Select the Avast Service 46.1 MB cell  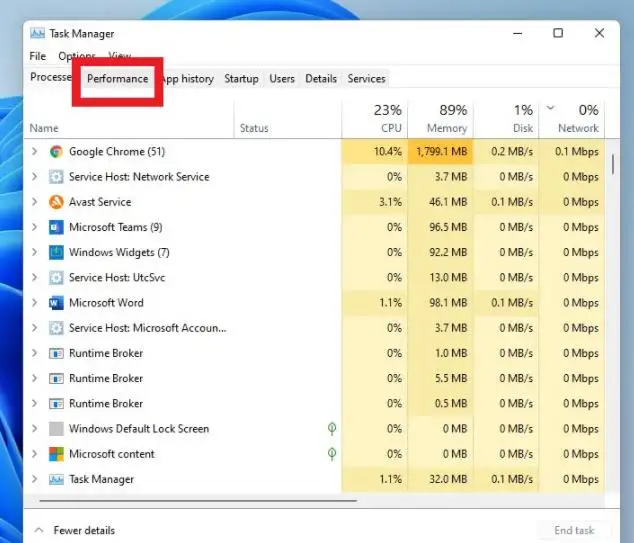(441, 202)
